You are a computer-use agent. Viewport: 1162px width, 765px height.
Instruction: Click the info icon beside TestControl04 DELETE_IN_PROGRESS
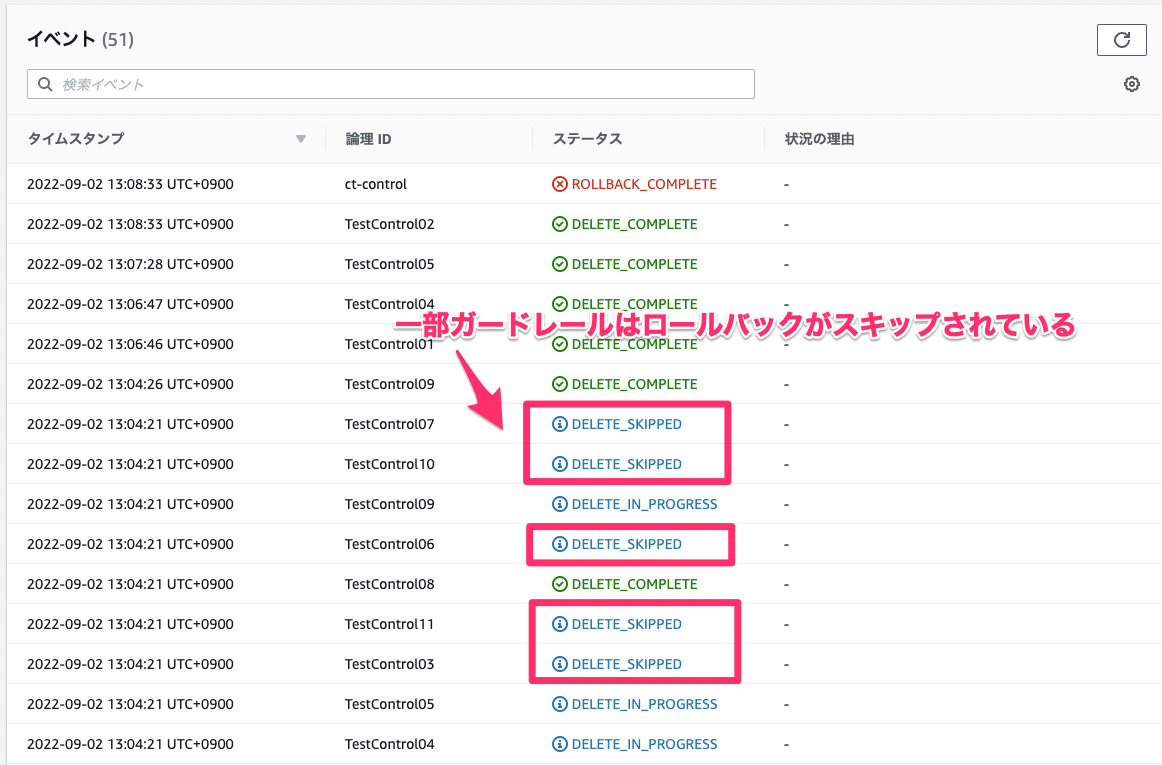pyautogui.click(x=560, y=744)
